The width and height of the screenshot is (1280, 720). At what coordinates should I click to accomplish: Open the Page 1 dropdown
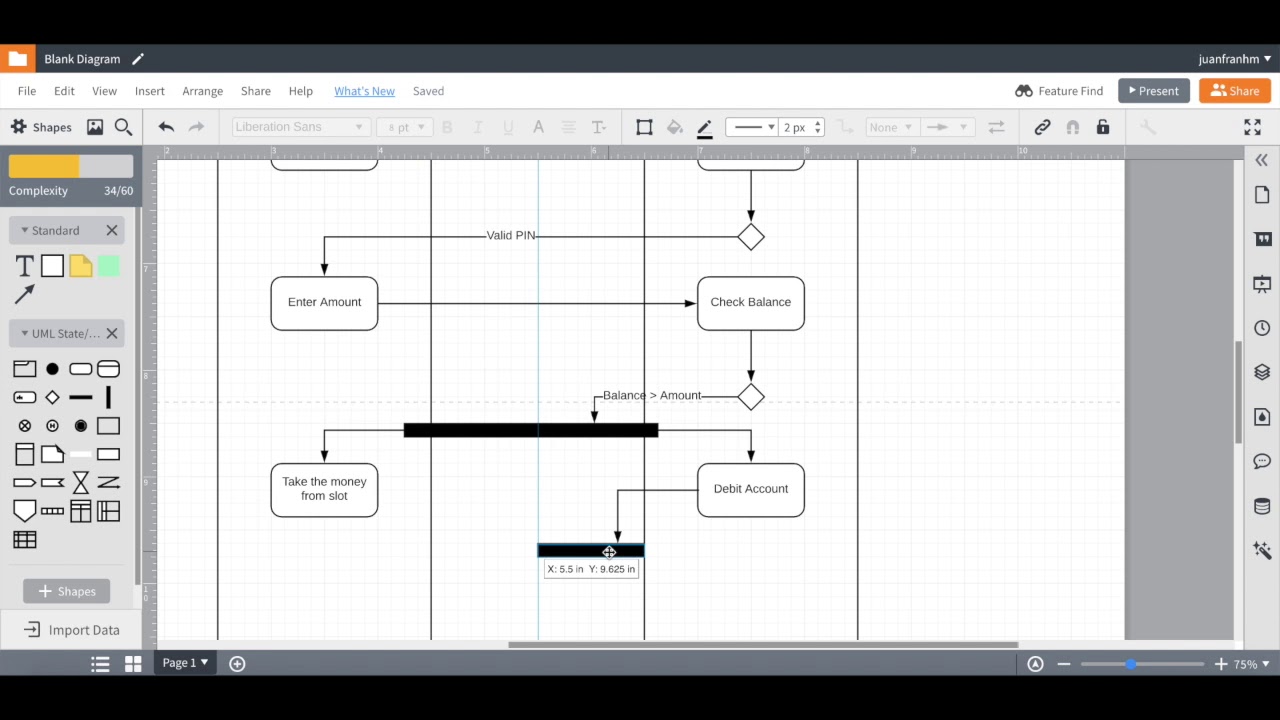pyautogui.click(x=185, y=663)
